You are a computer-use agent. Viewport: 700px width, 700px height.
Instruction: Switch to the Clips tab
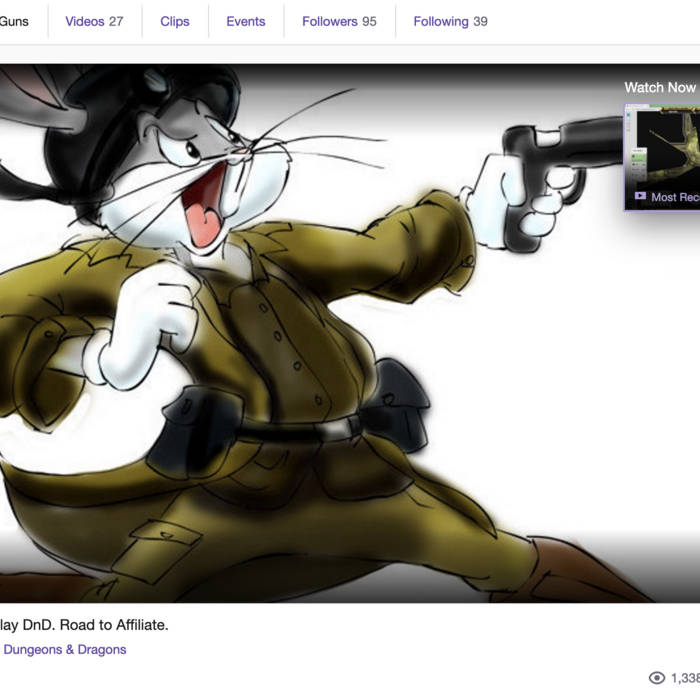(x=175, y=21)
